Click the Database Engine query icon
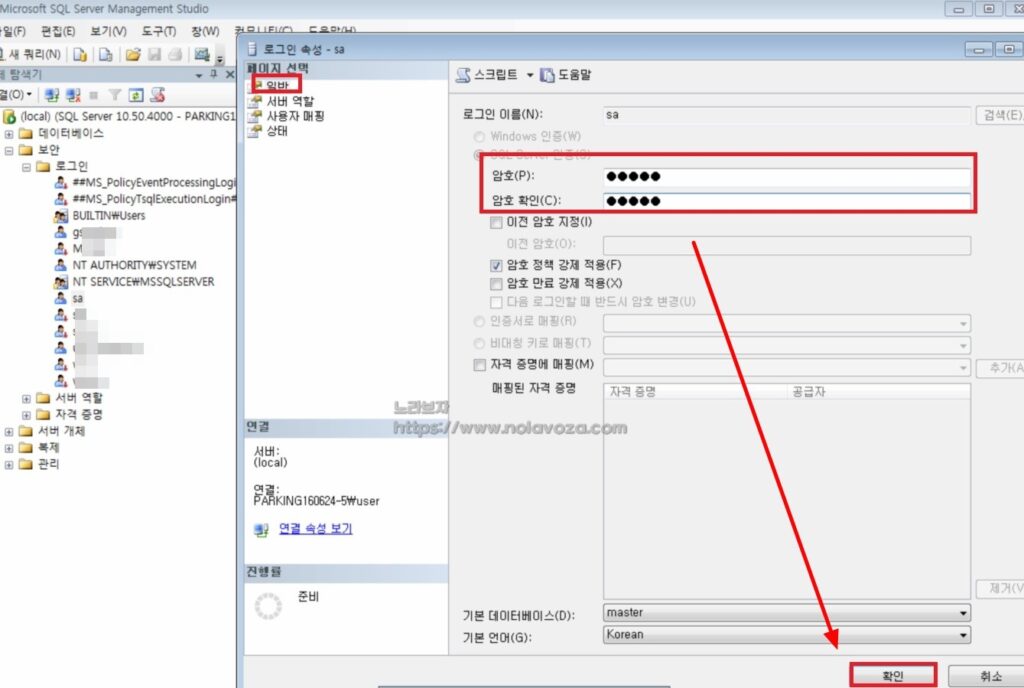Image resolution: width=1024 pixels, height=688 pixels. pyautogui.click(x=80, y=54)
